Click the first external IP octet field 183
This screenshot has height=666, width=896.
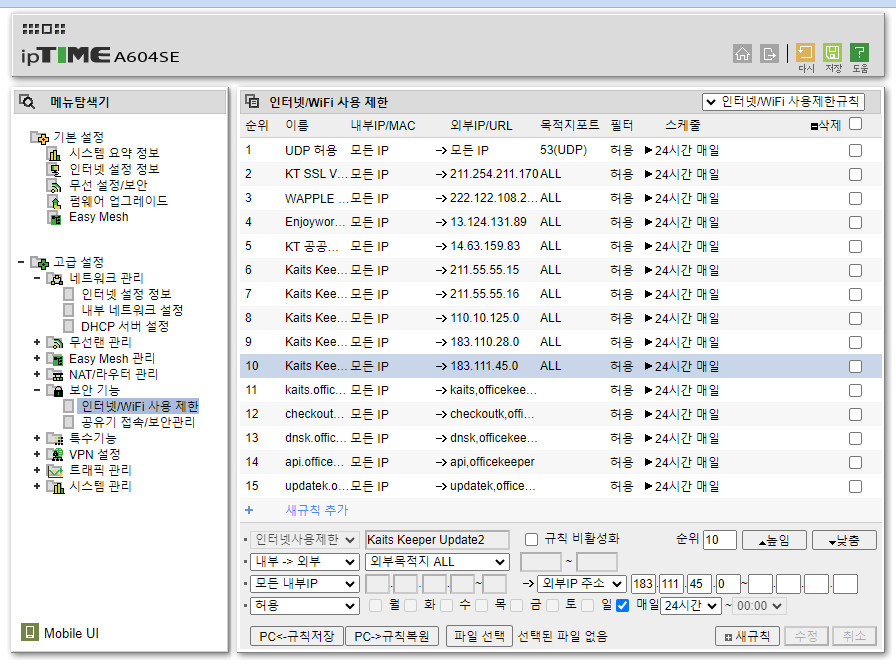coord(643,584)
